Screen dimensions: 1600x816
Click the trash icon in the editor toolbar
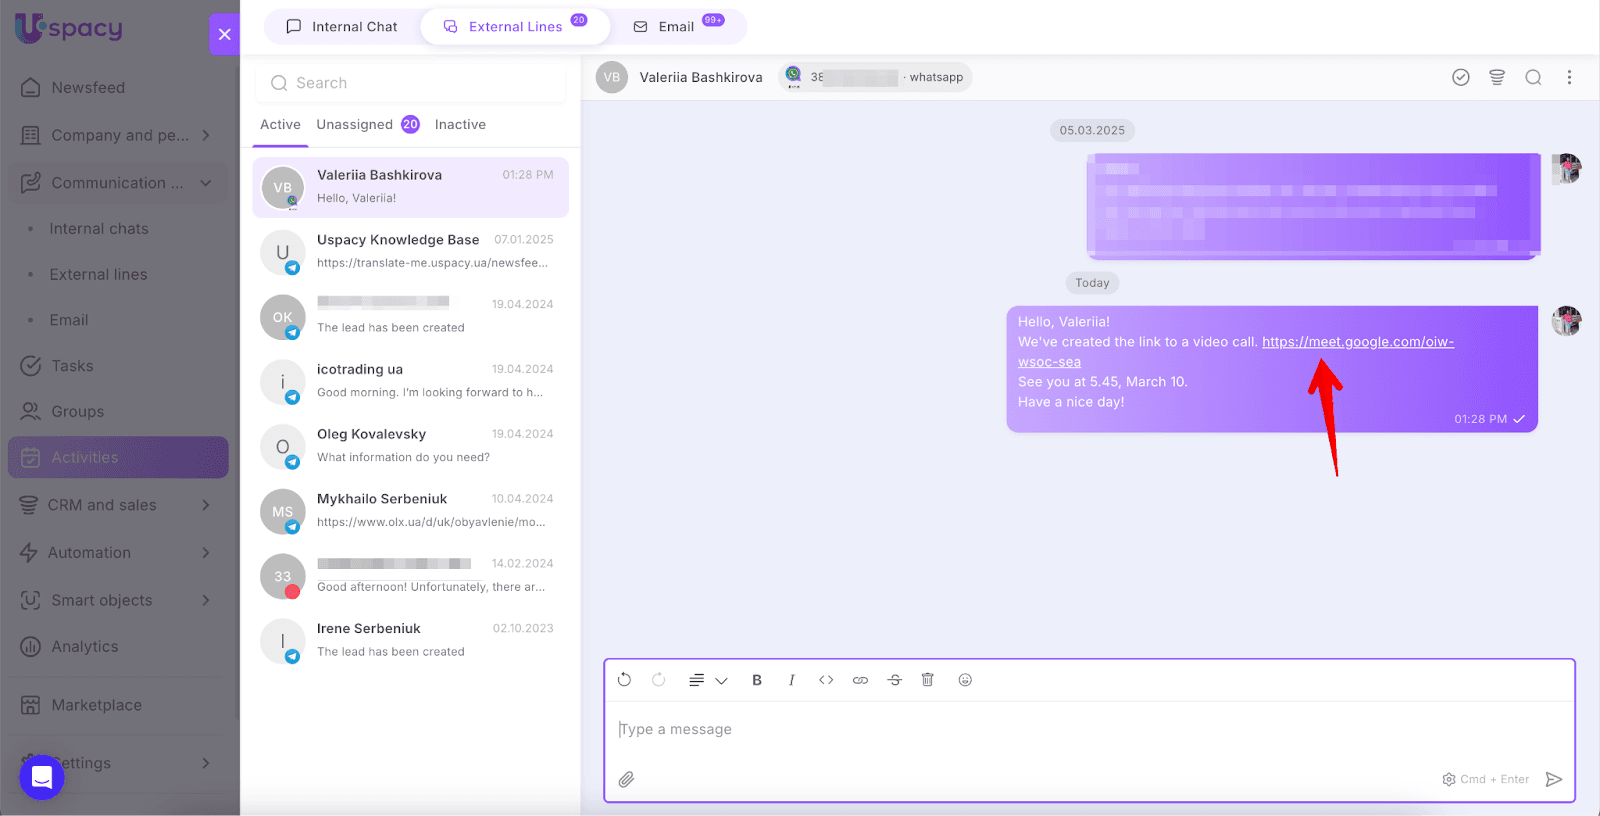(x=927, y=680)
